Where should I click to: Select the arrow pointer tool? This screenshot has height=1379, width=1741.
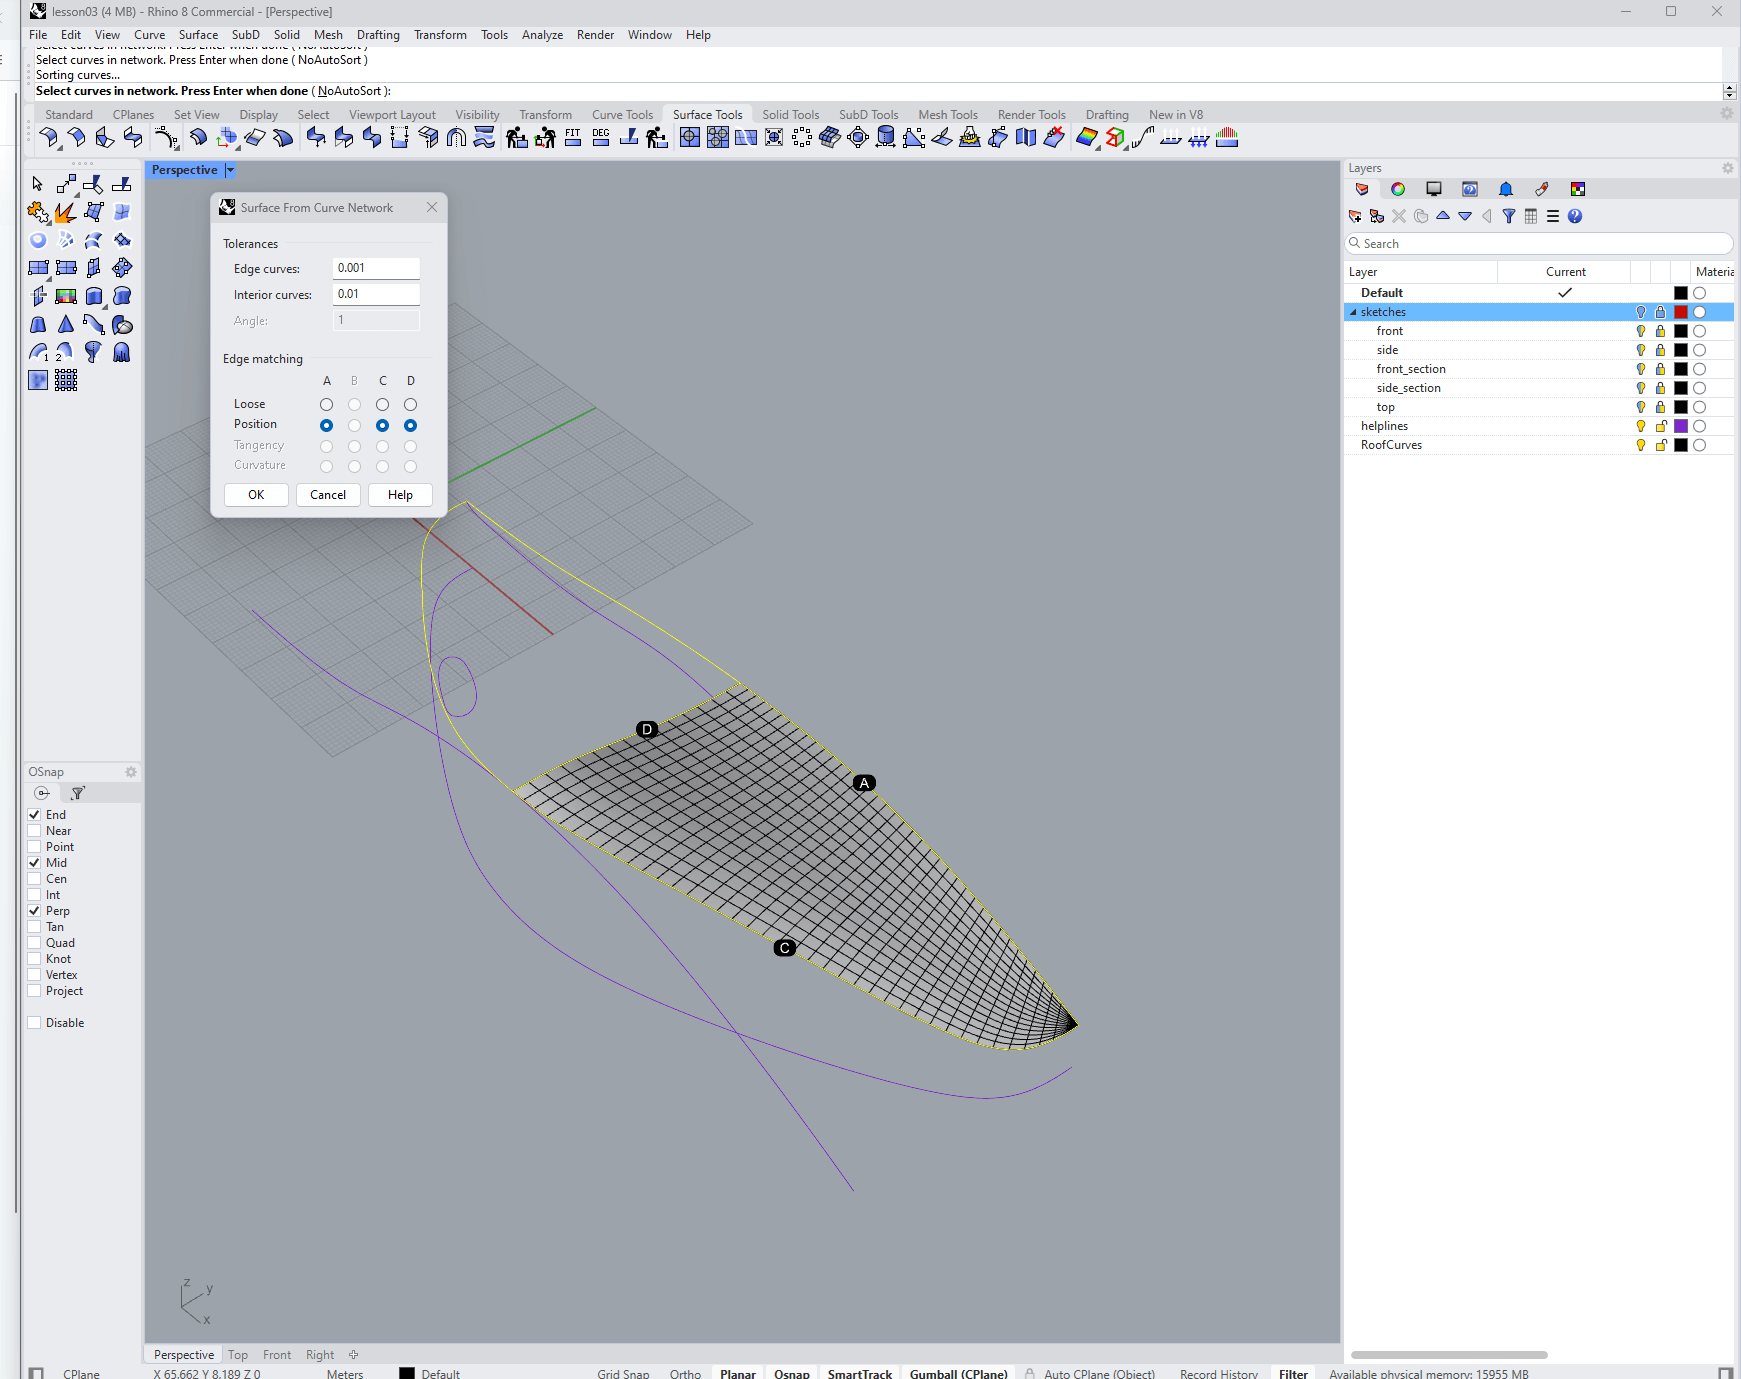tap(37, 184)
